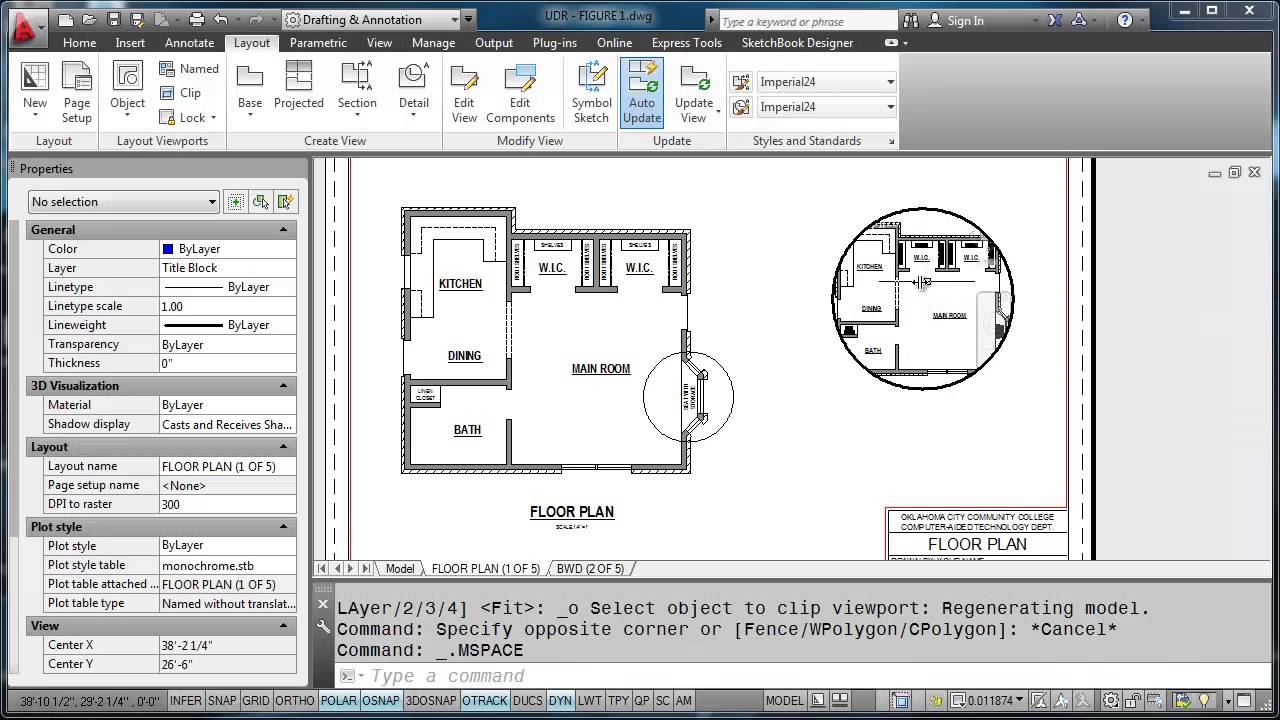Screen dimensions: 1280x720
Task: Open the Home ribbon tab
Action: (79, 43)
